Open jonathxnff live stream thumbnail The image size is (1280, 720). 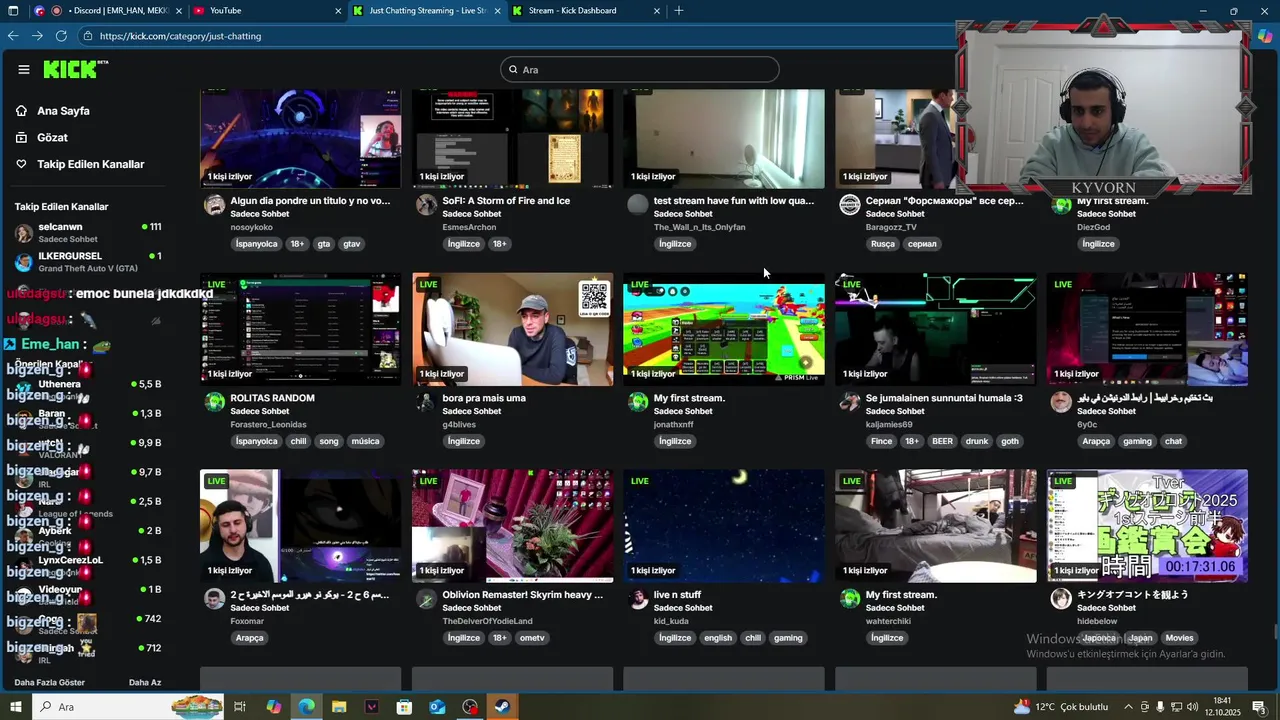pyautogui.click(x=724, y=329)
